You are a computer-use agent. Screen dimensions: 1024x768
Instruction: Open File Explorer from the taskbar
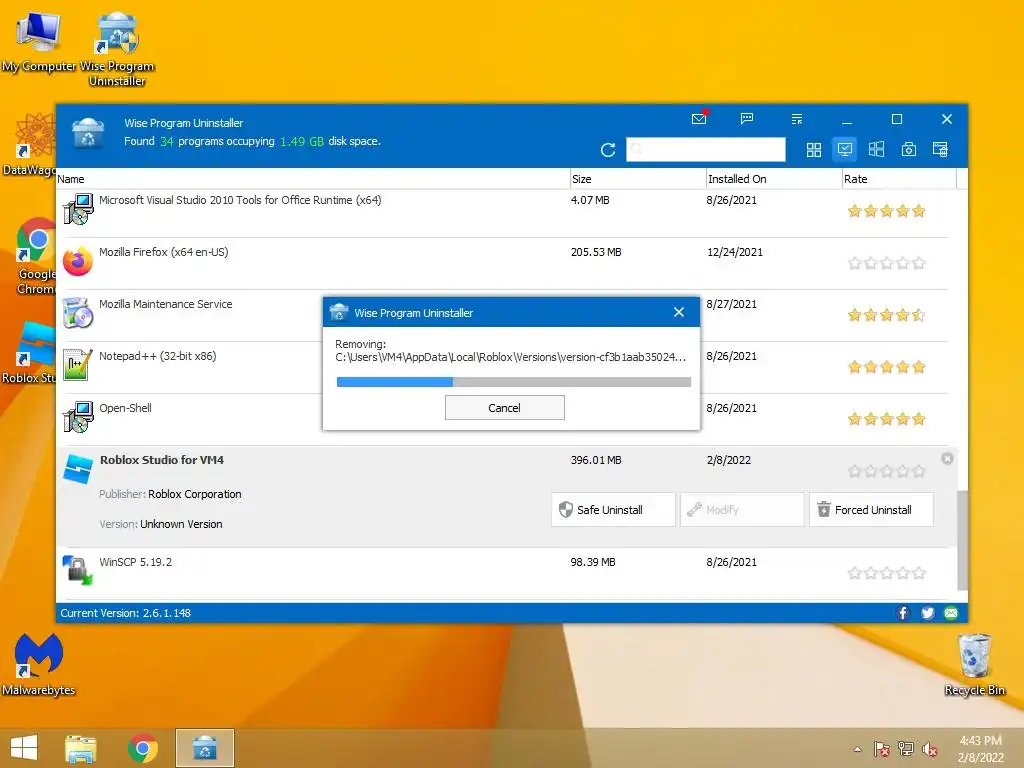point(80,748)
